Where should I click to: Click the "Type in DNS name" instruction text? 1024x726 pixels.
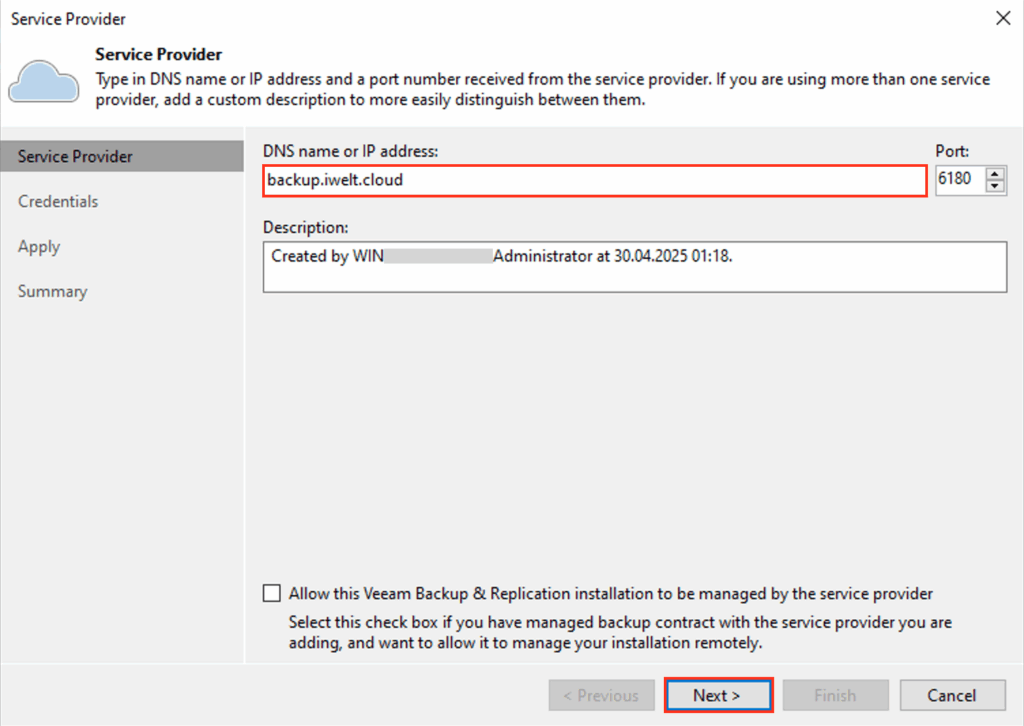coord(543,89)
